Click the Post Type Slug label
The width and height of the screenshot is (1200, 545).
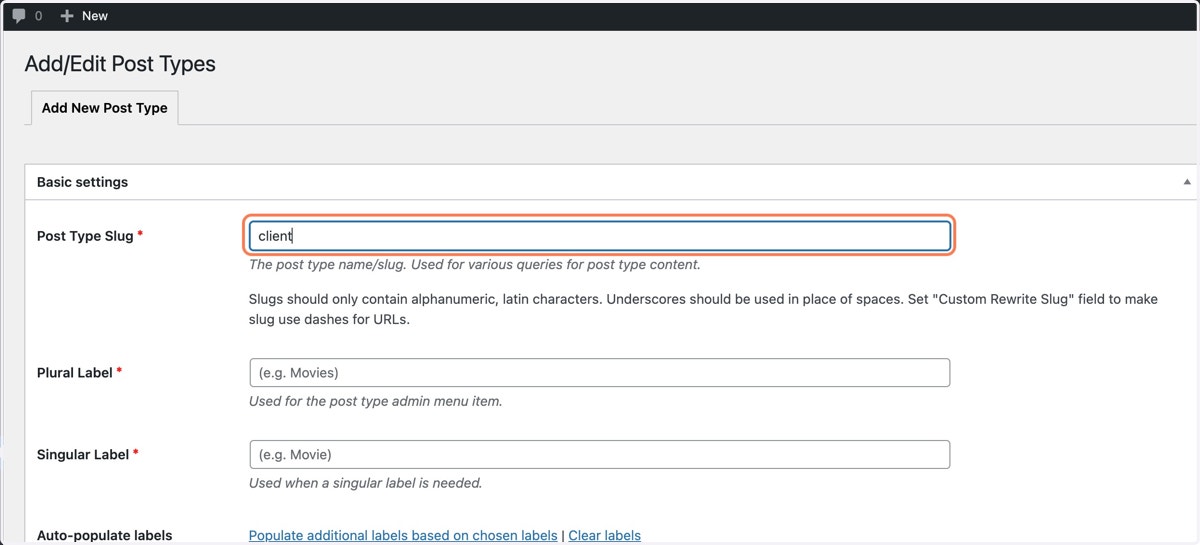click(x=85, y=236)
